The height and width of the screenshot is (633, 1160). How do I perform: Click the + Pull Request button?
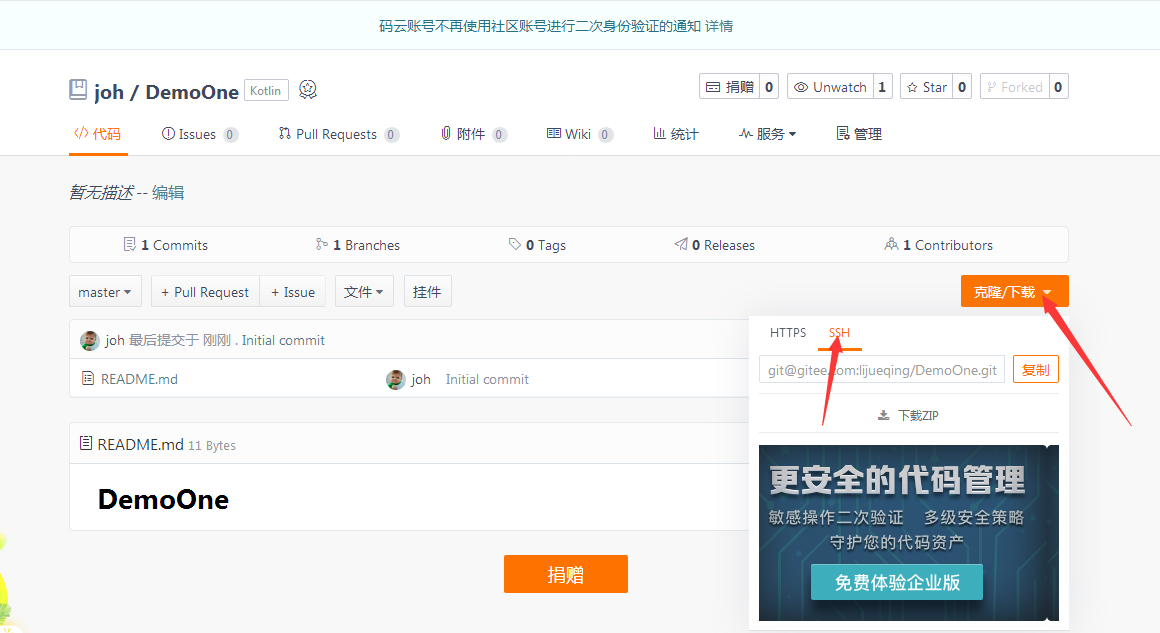coord(205,291)
